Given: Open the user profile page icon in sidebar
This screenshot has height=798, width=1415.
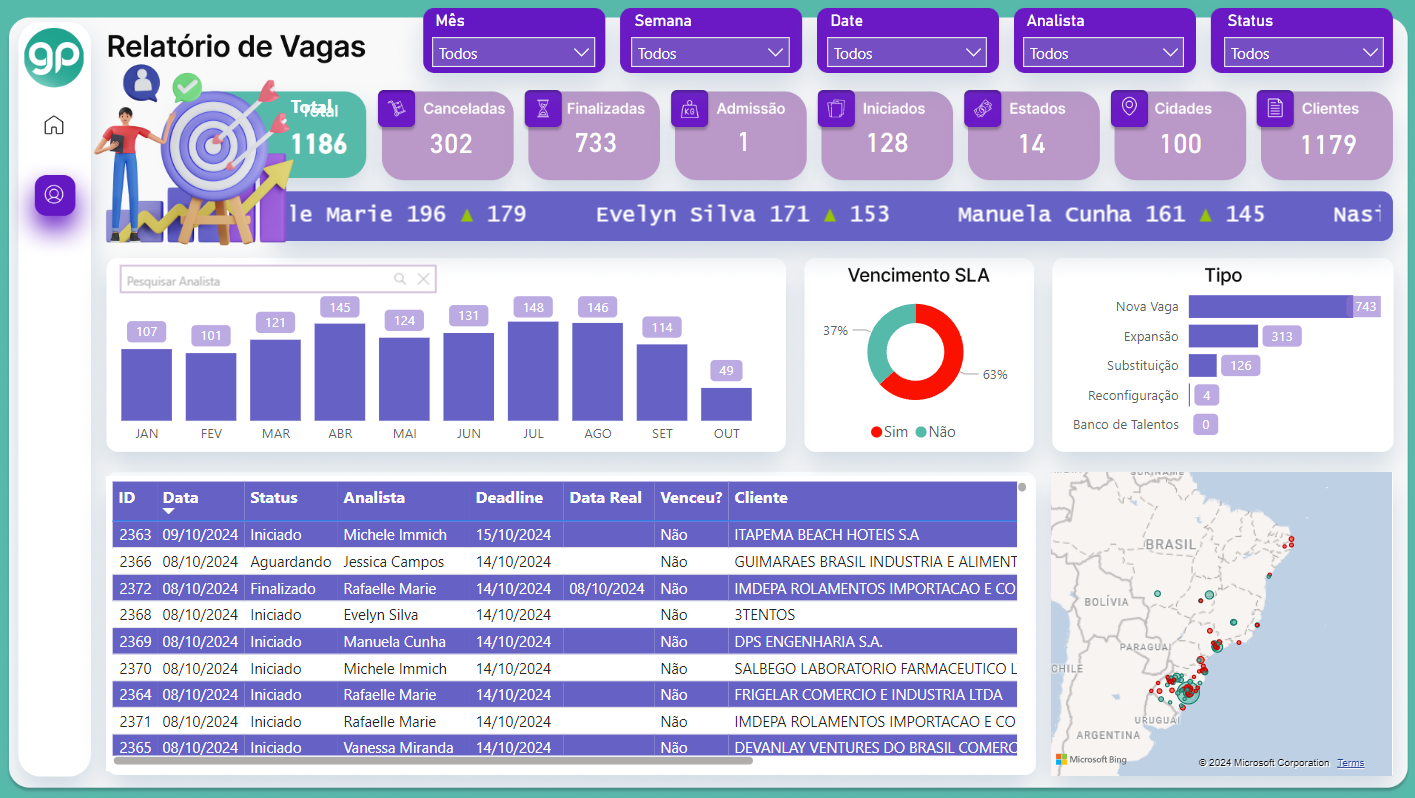Looking at the screenshot, I should pos(54,194).
